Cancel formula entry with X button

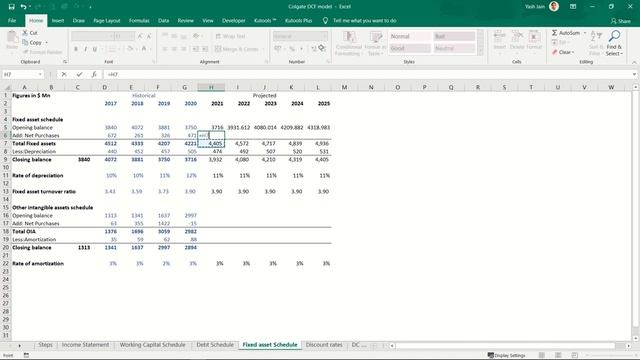[x=64, y=74]
